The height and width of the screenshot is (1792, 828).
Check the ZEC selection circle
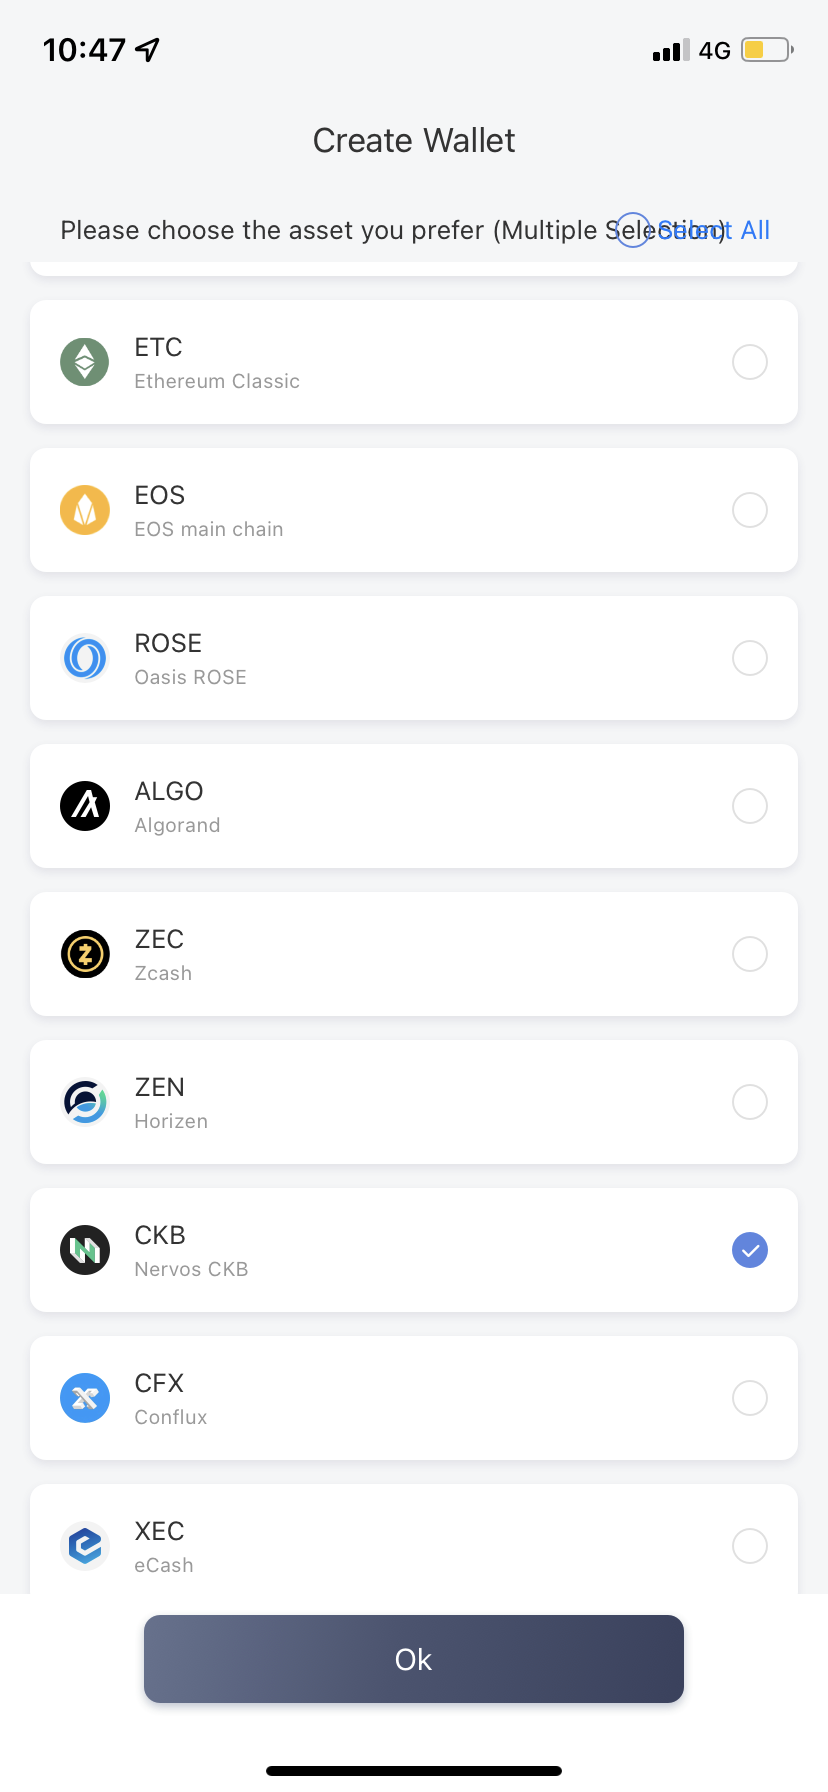750,954
